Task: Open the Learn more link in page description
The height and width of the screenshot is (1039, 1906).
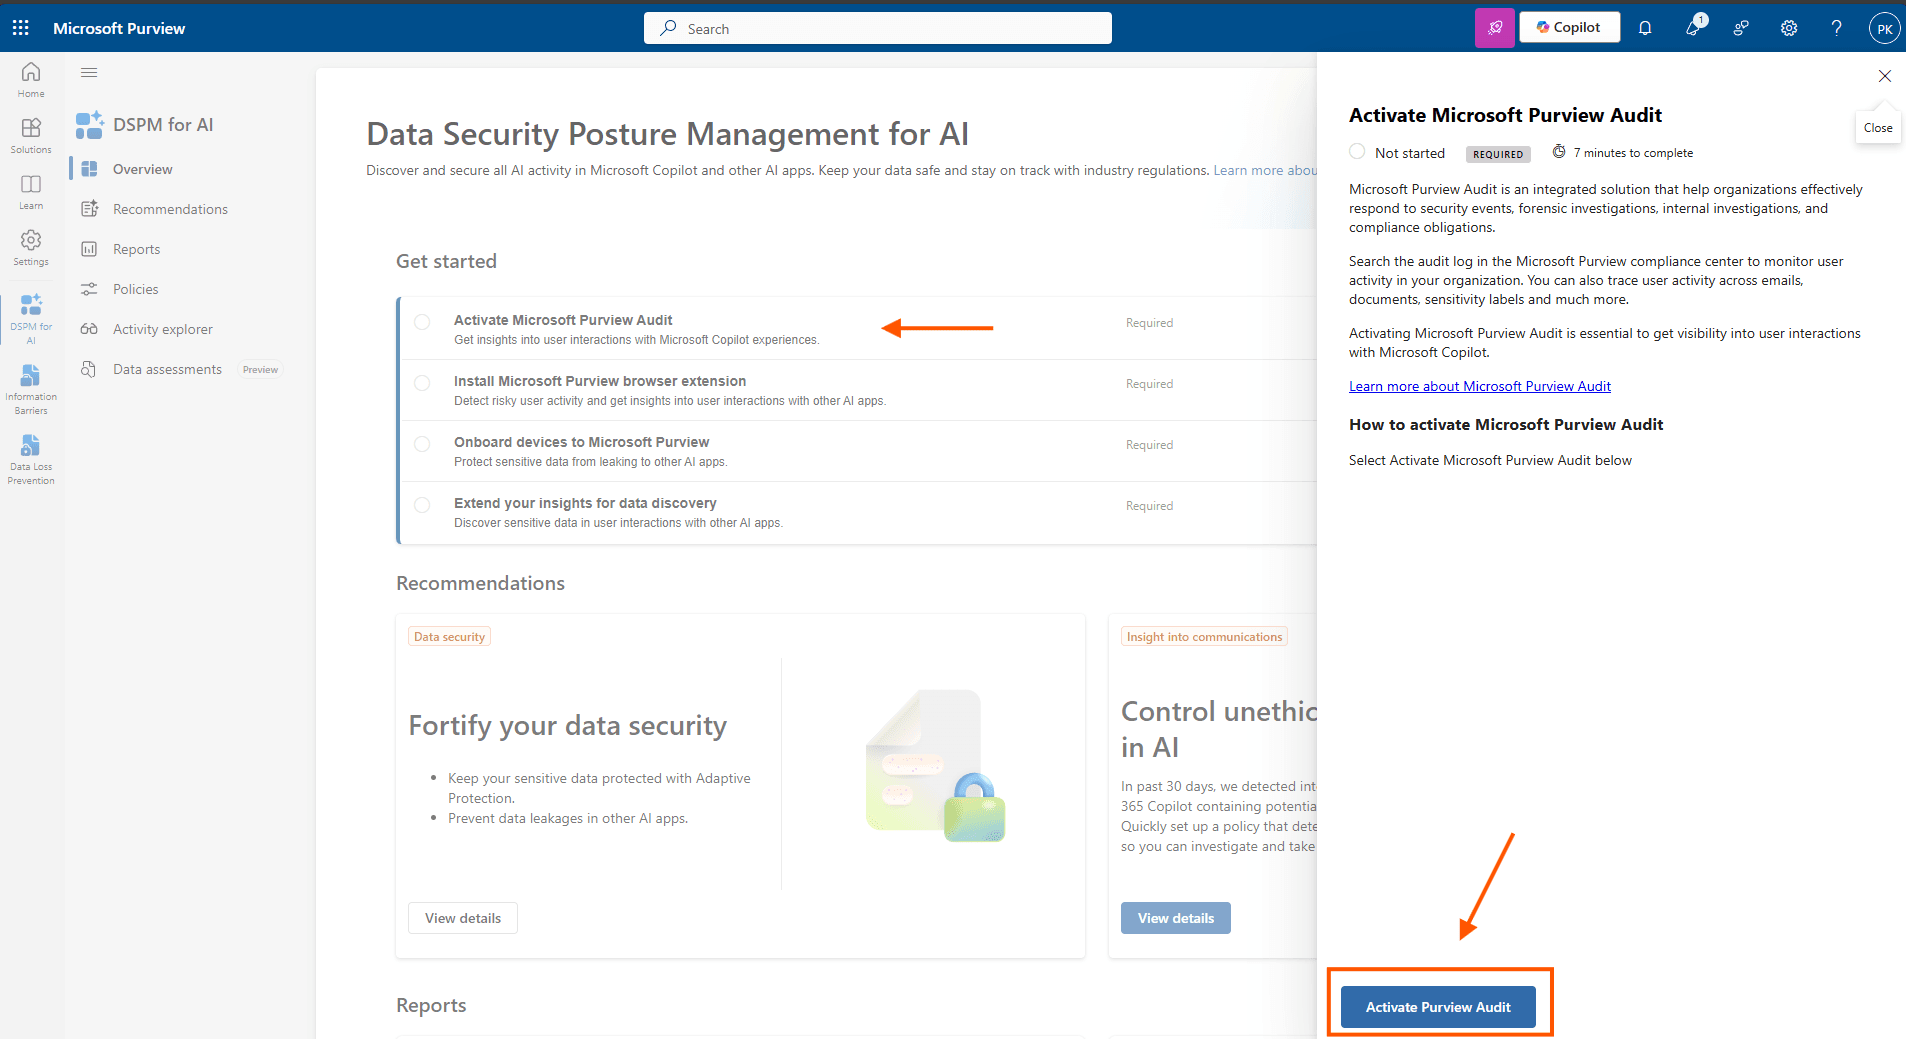Action: [1264, 170]
